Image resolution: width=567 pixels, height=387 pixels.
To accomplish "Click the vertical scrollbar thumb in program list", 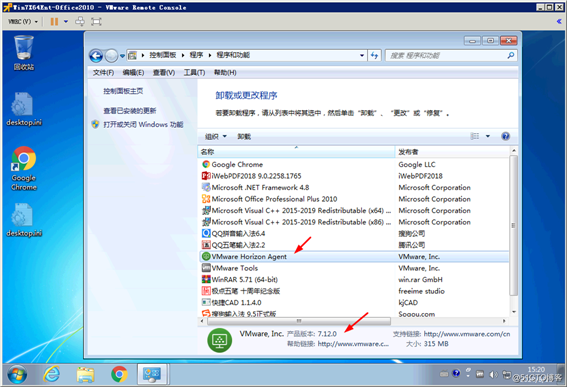I will coord(513,225).
